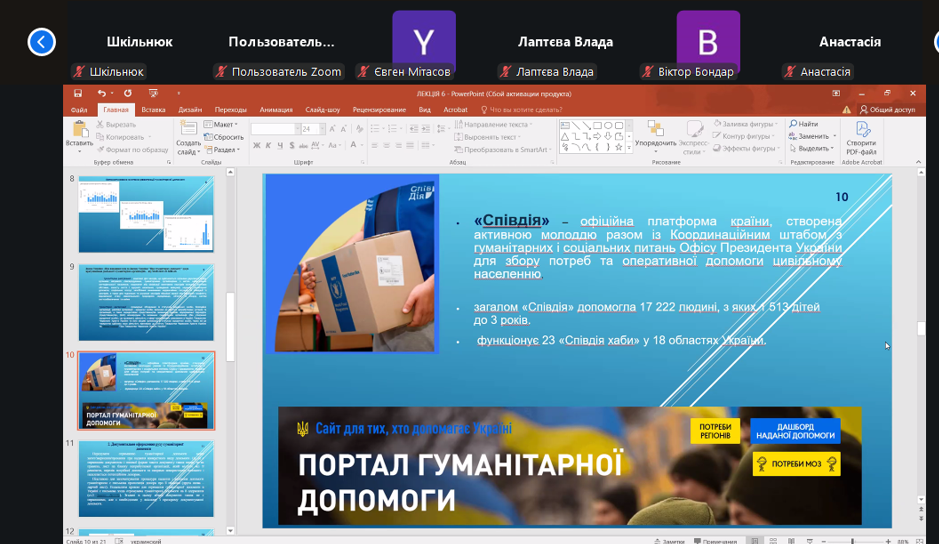Click the Undo arrow icon
939x544 pixels.
click(101, 93)
